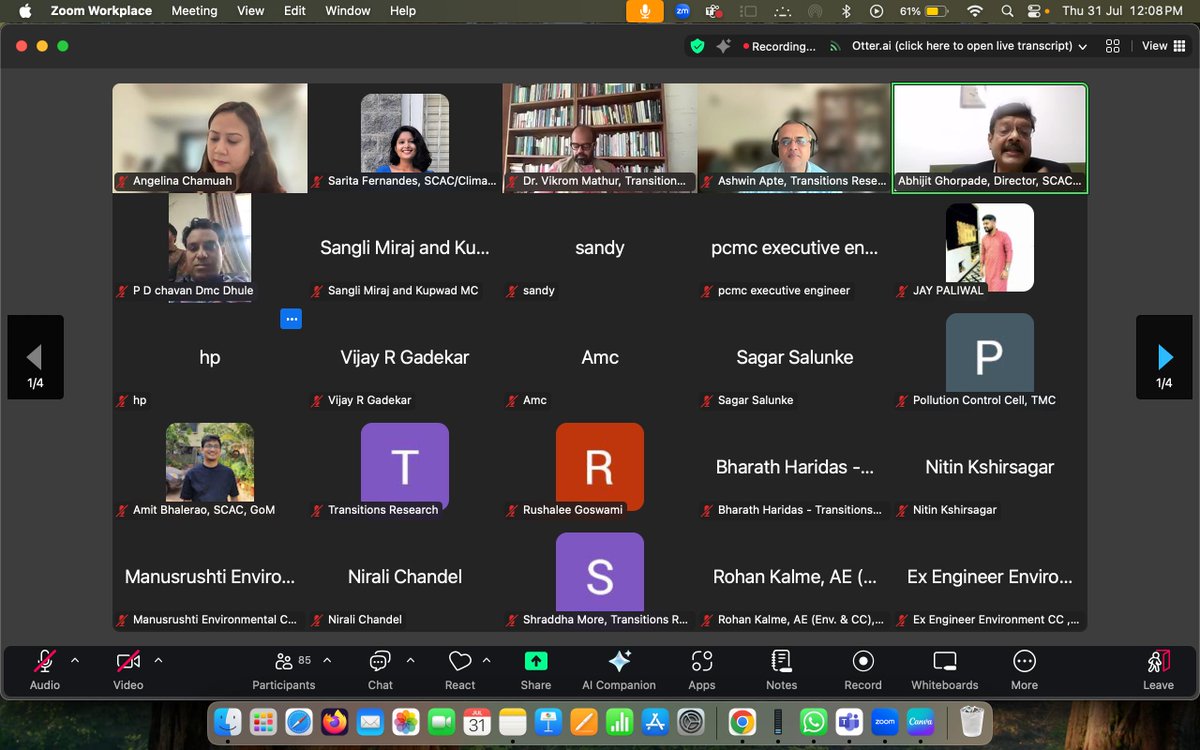Click the Zoom status icon in menu bar

coord(682,11)
